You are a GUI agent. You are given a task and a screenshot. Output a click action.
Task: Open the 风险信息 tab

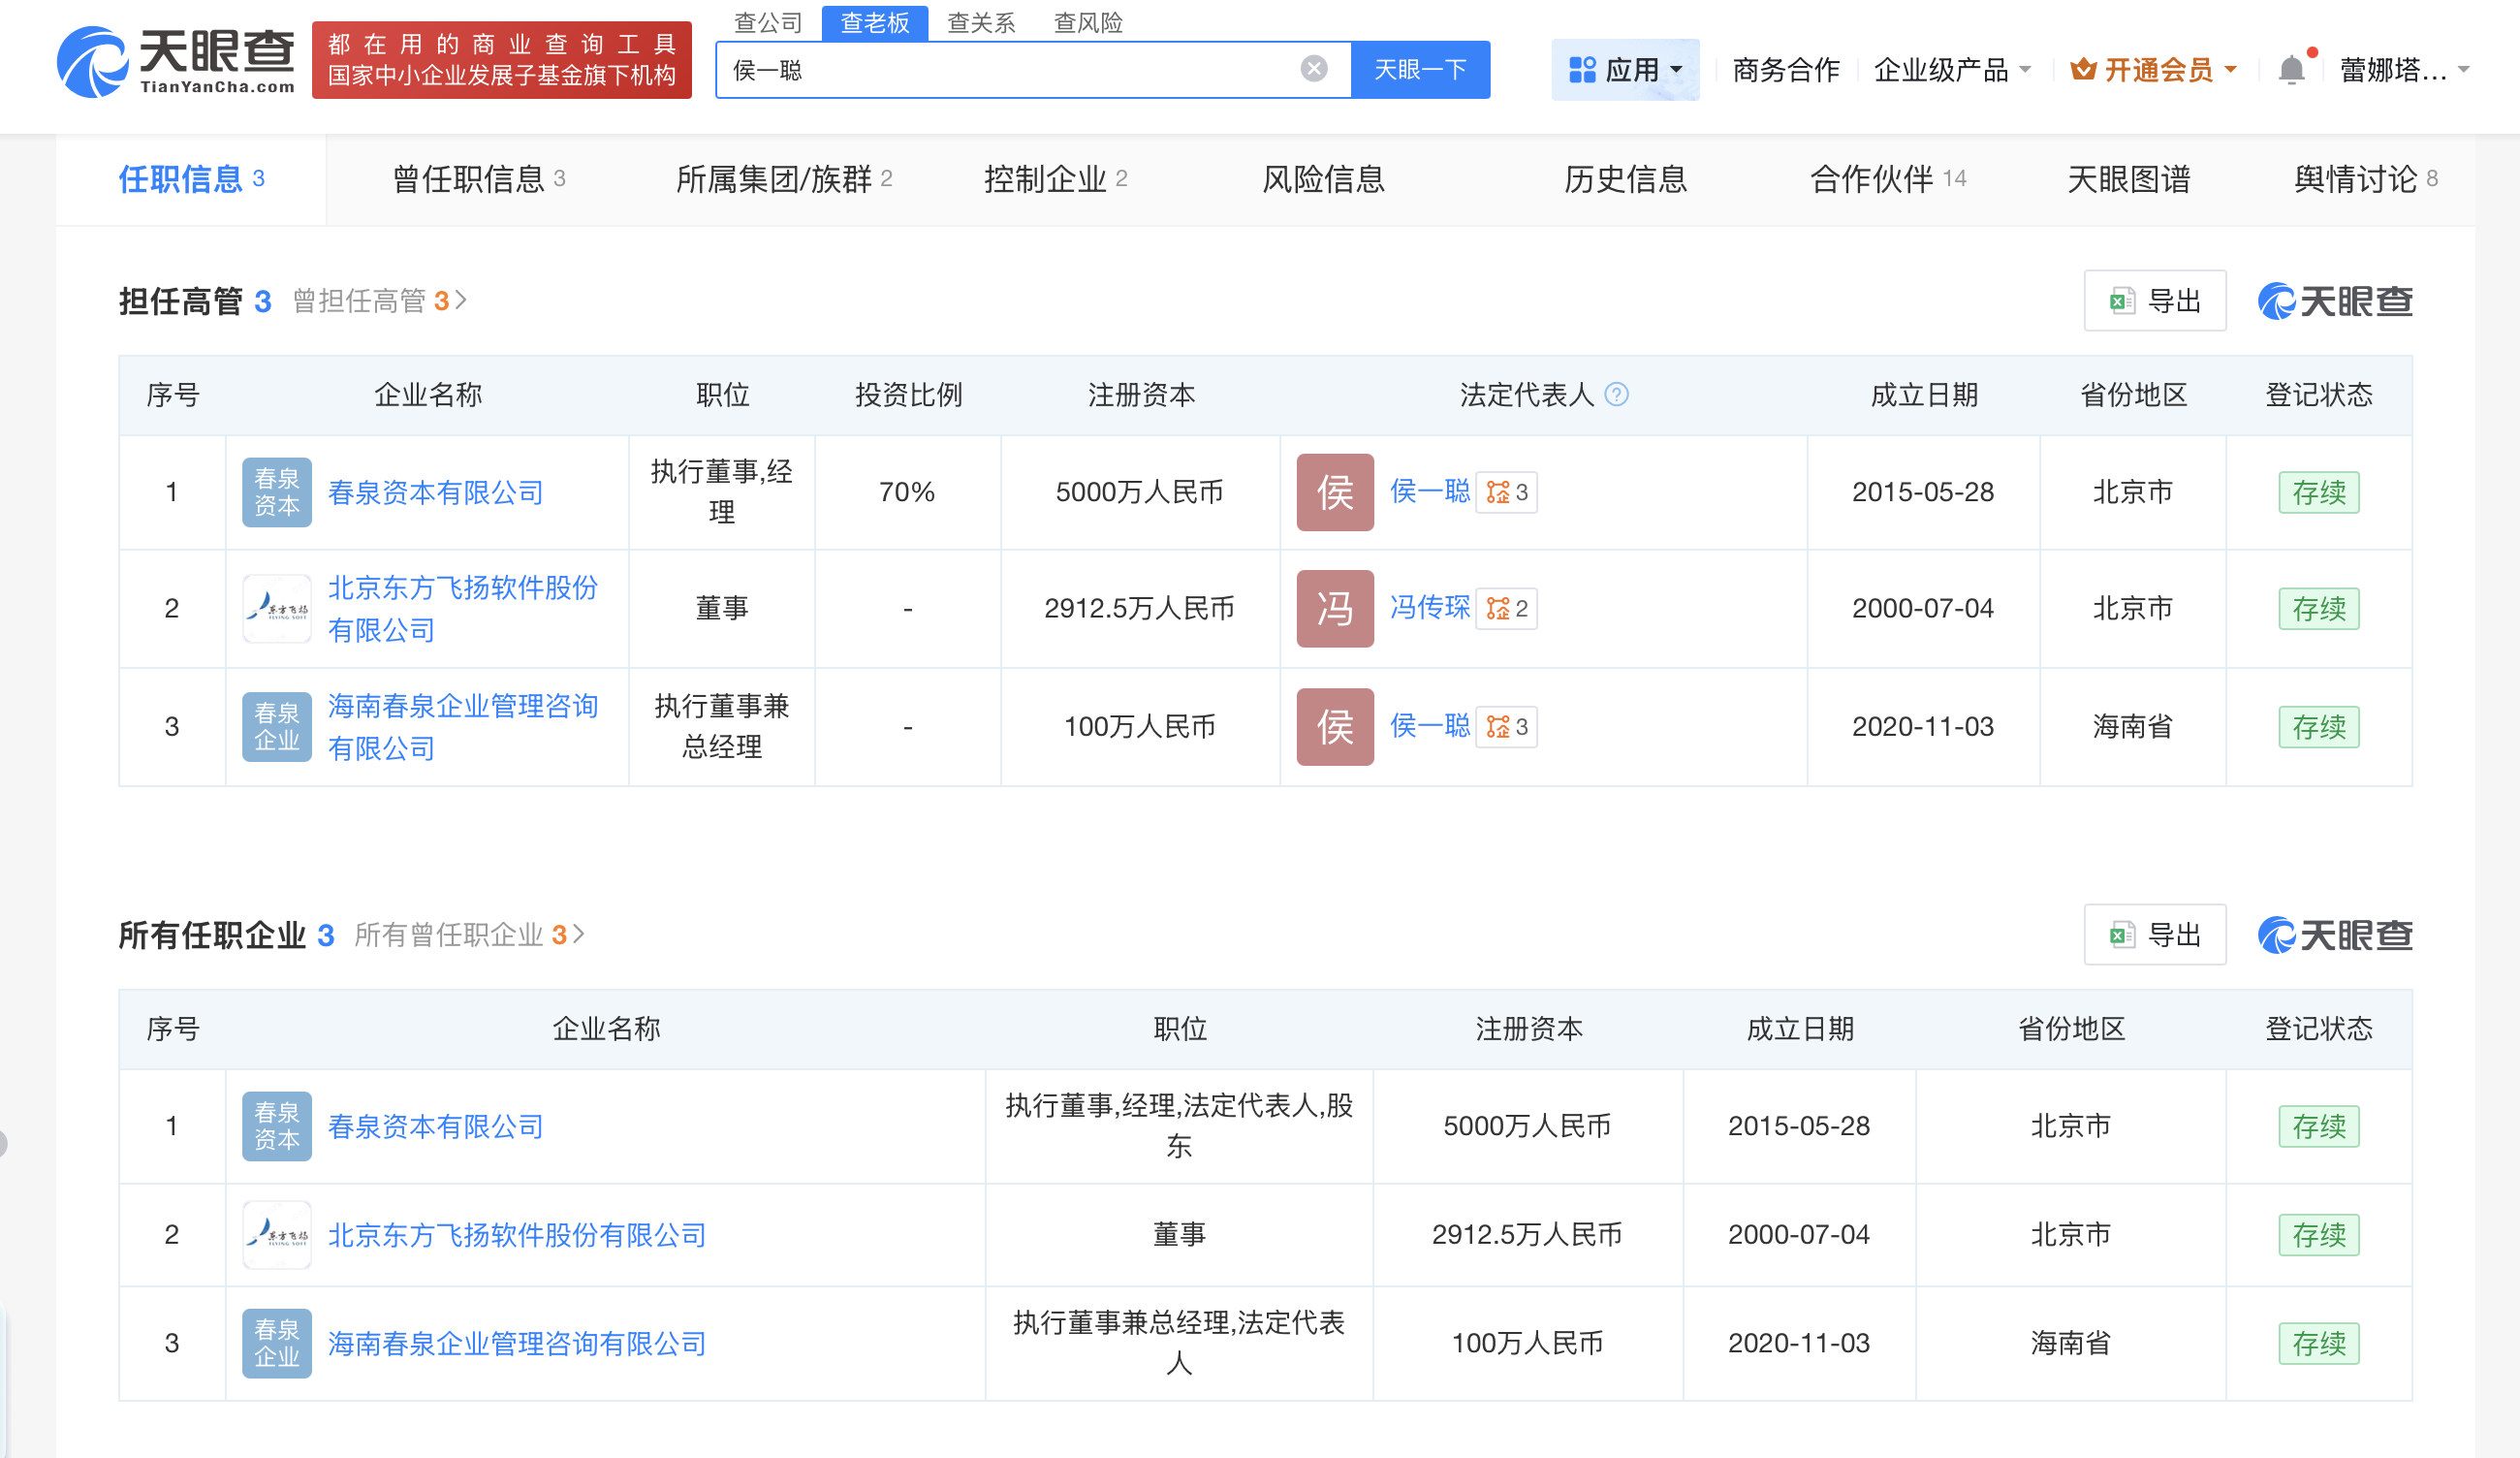pyautogui.click(x=1322, y=180)
